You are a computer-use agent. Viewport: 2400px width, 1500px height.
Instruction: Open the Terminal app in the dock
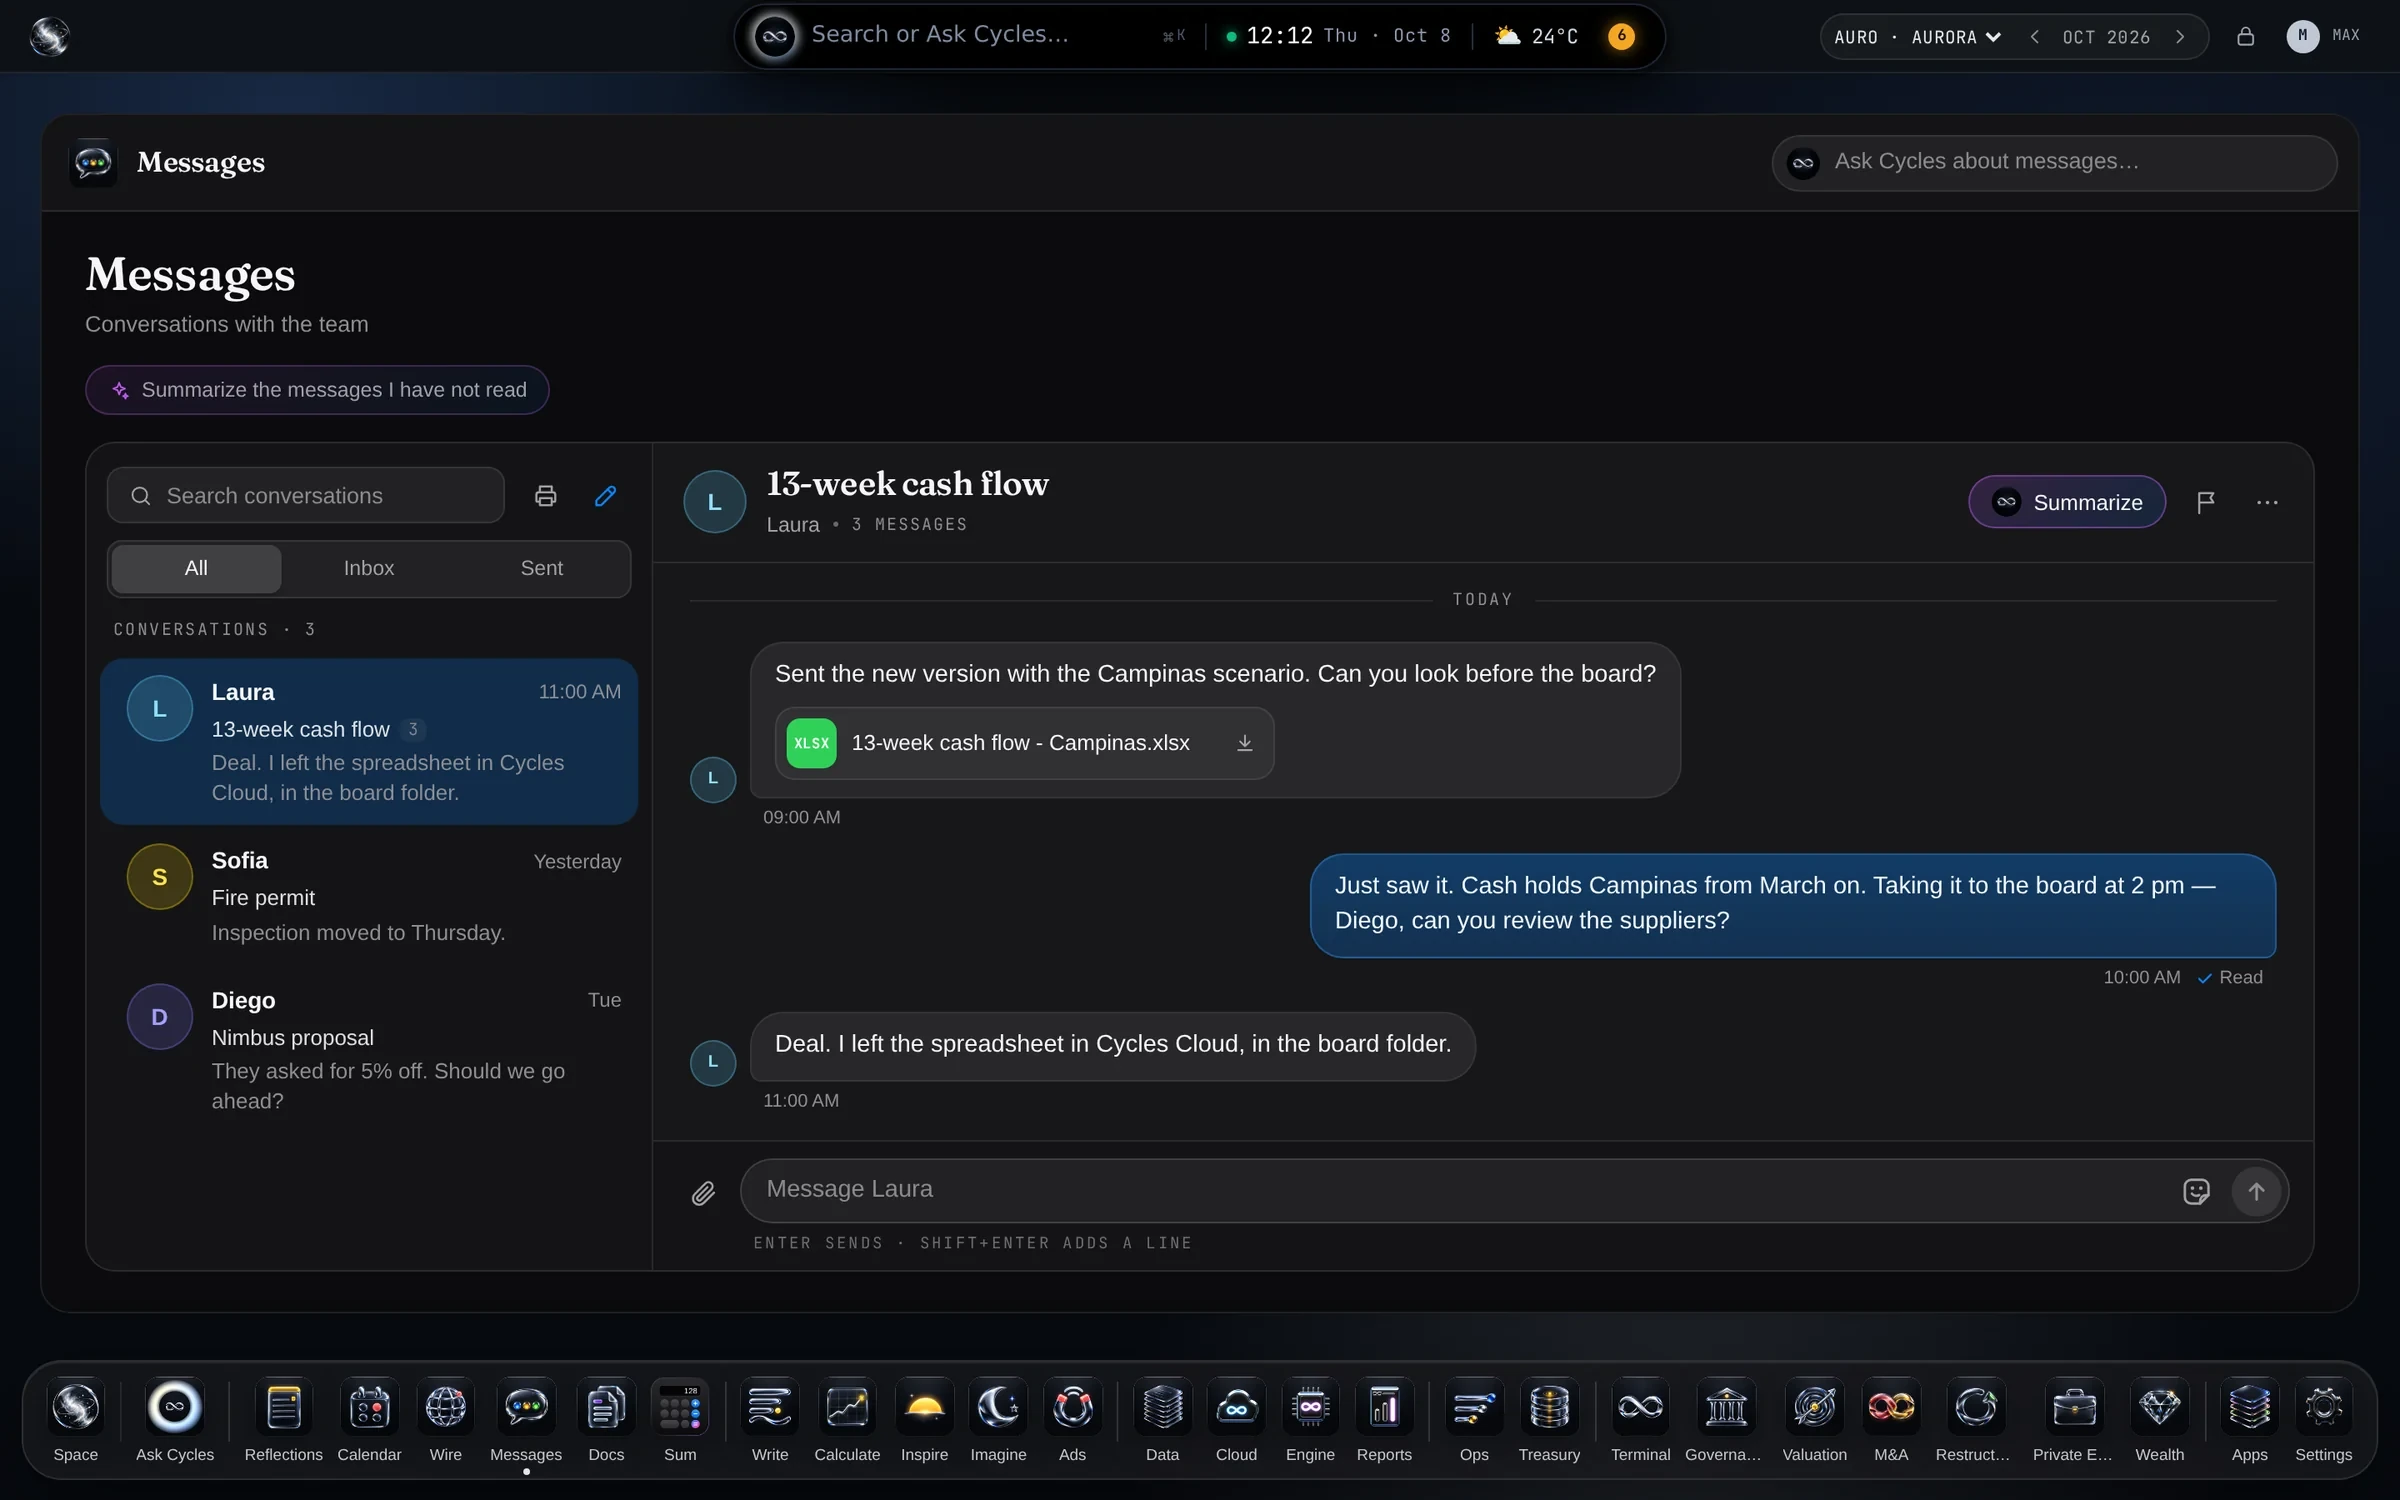pos(1640,1421)
